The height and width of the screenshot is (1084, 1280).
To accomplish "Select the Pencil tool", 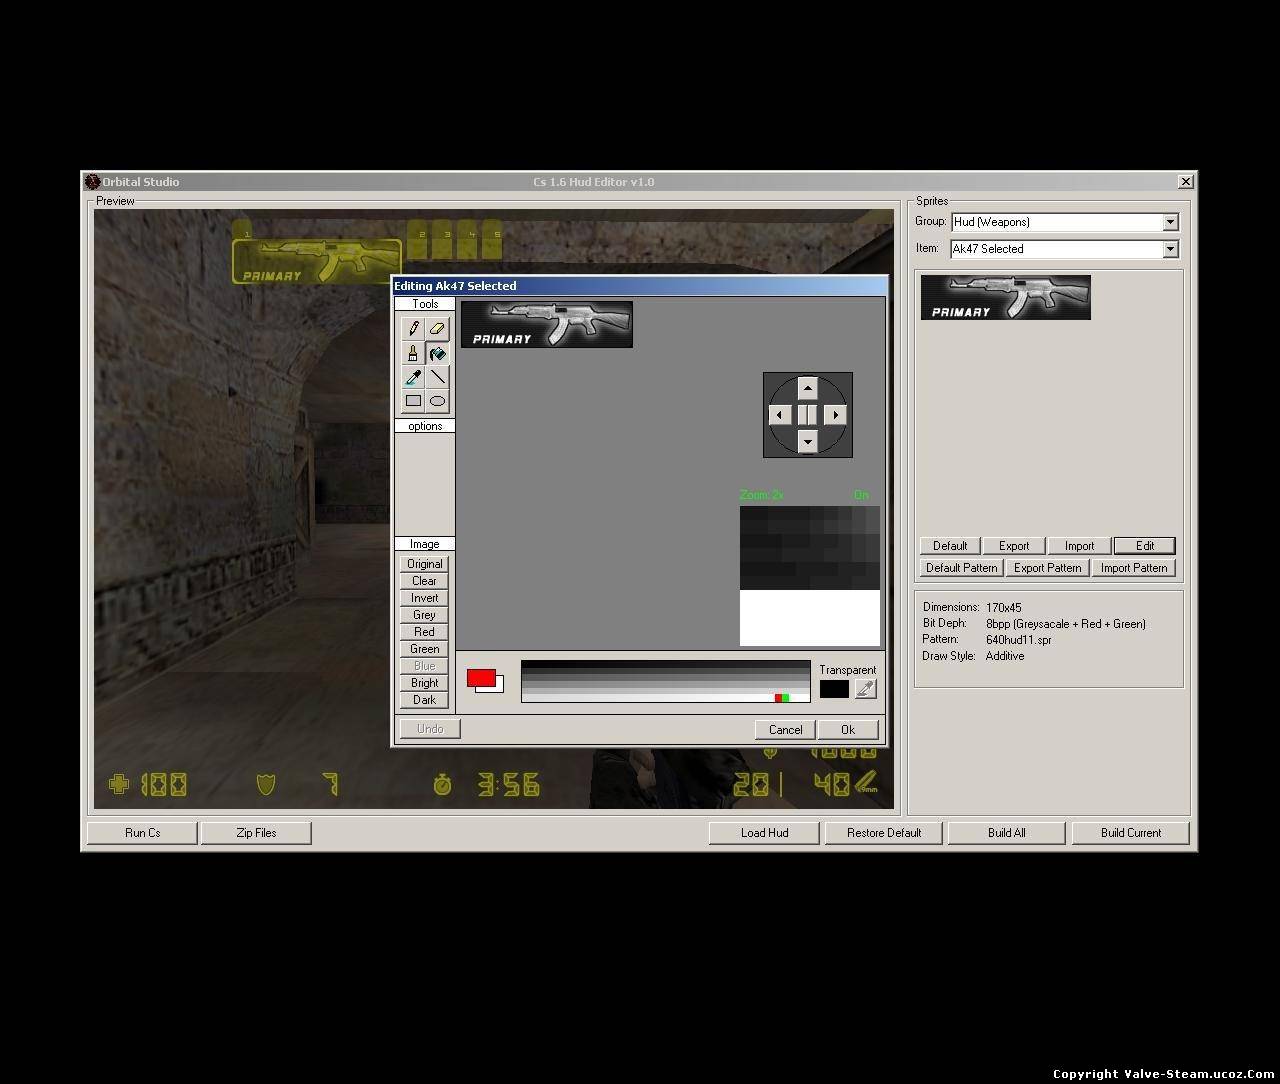I will 413,328.
